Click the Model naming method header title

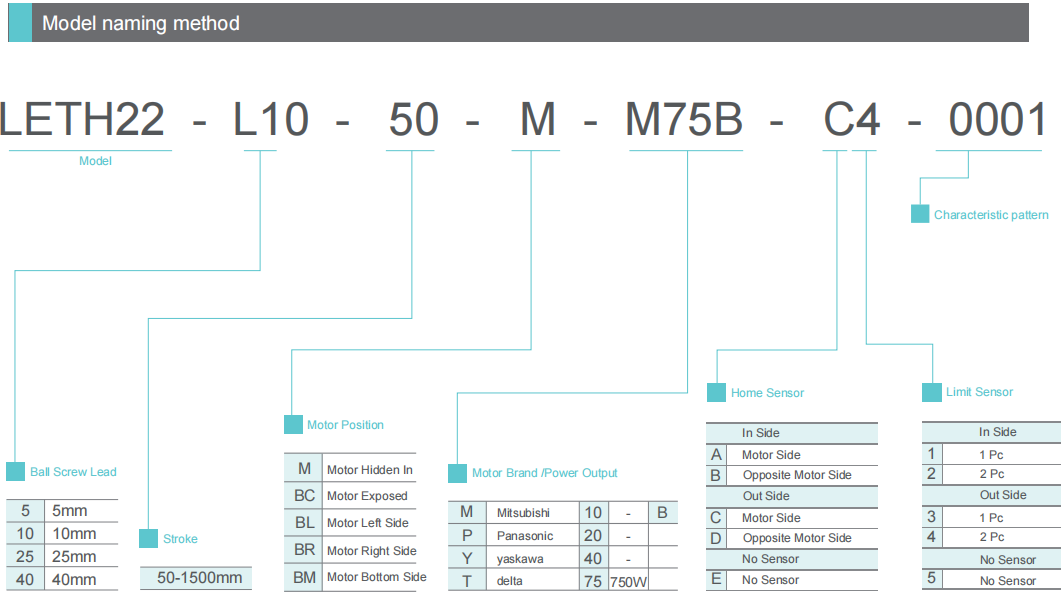coord(141,23)
